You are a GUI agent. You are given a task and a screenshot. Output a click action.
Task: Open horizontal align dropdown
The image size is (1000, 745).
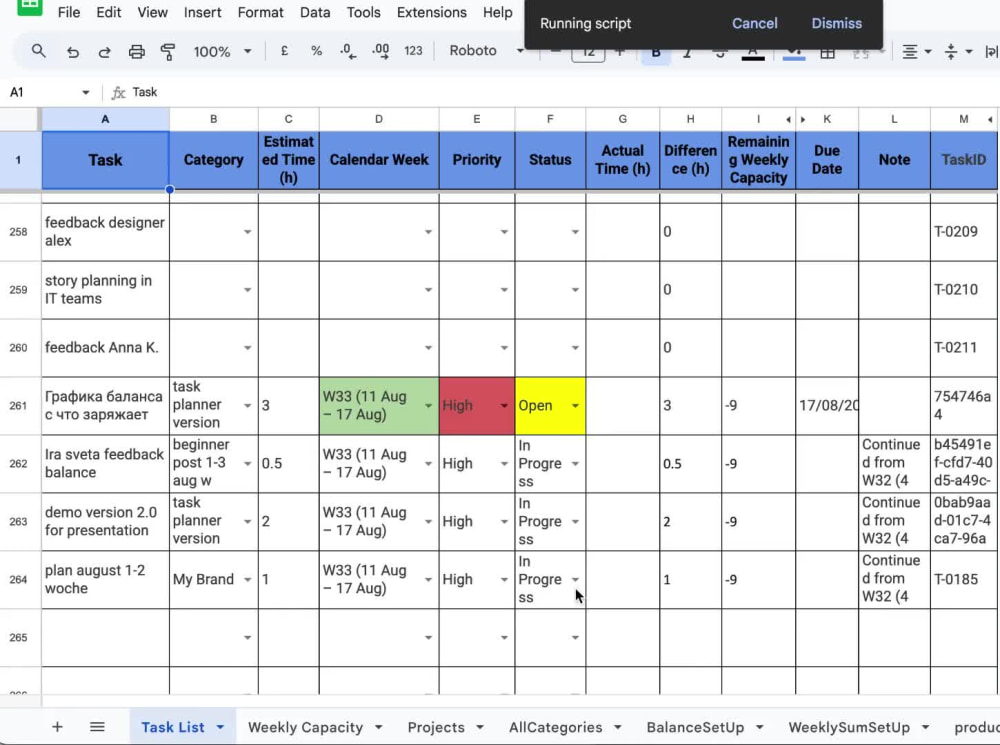(916, 52)
